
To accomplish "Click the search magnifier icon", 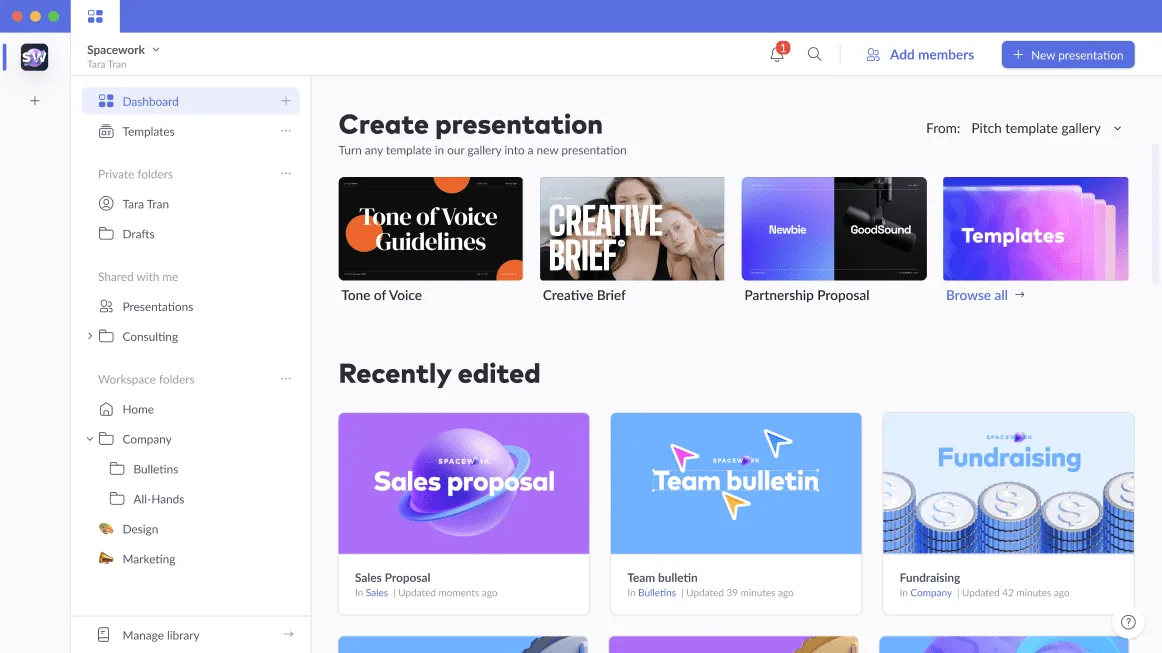I will [x=814, y=55].
